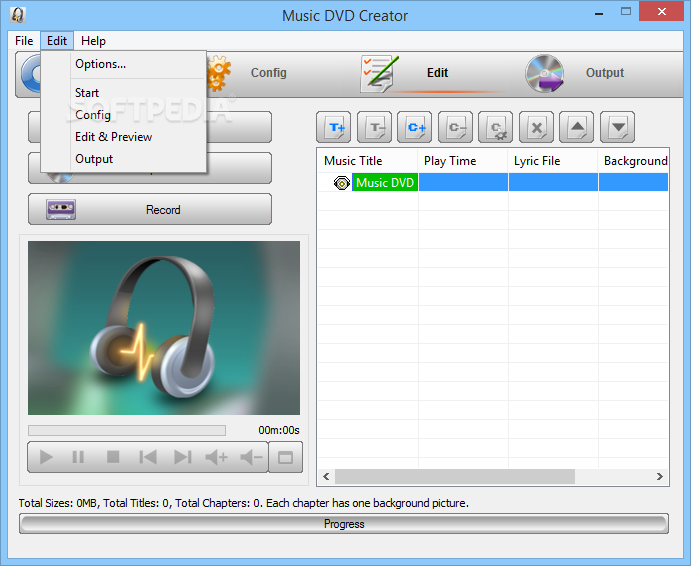Minimize the Music DVD Creator window

click(598, 14)
